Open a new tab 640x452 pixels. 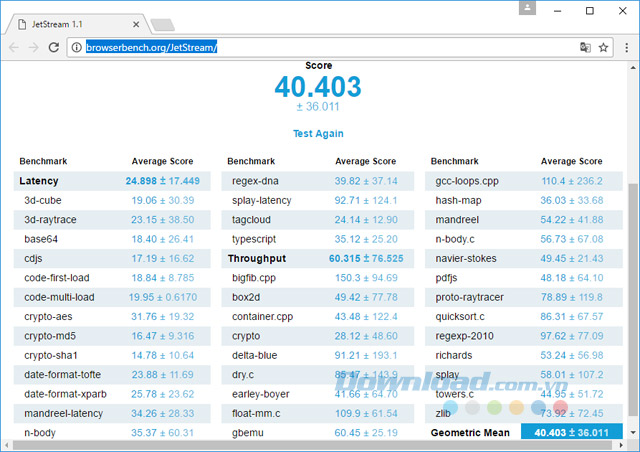[x=163, y=23]
